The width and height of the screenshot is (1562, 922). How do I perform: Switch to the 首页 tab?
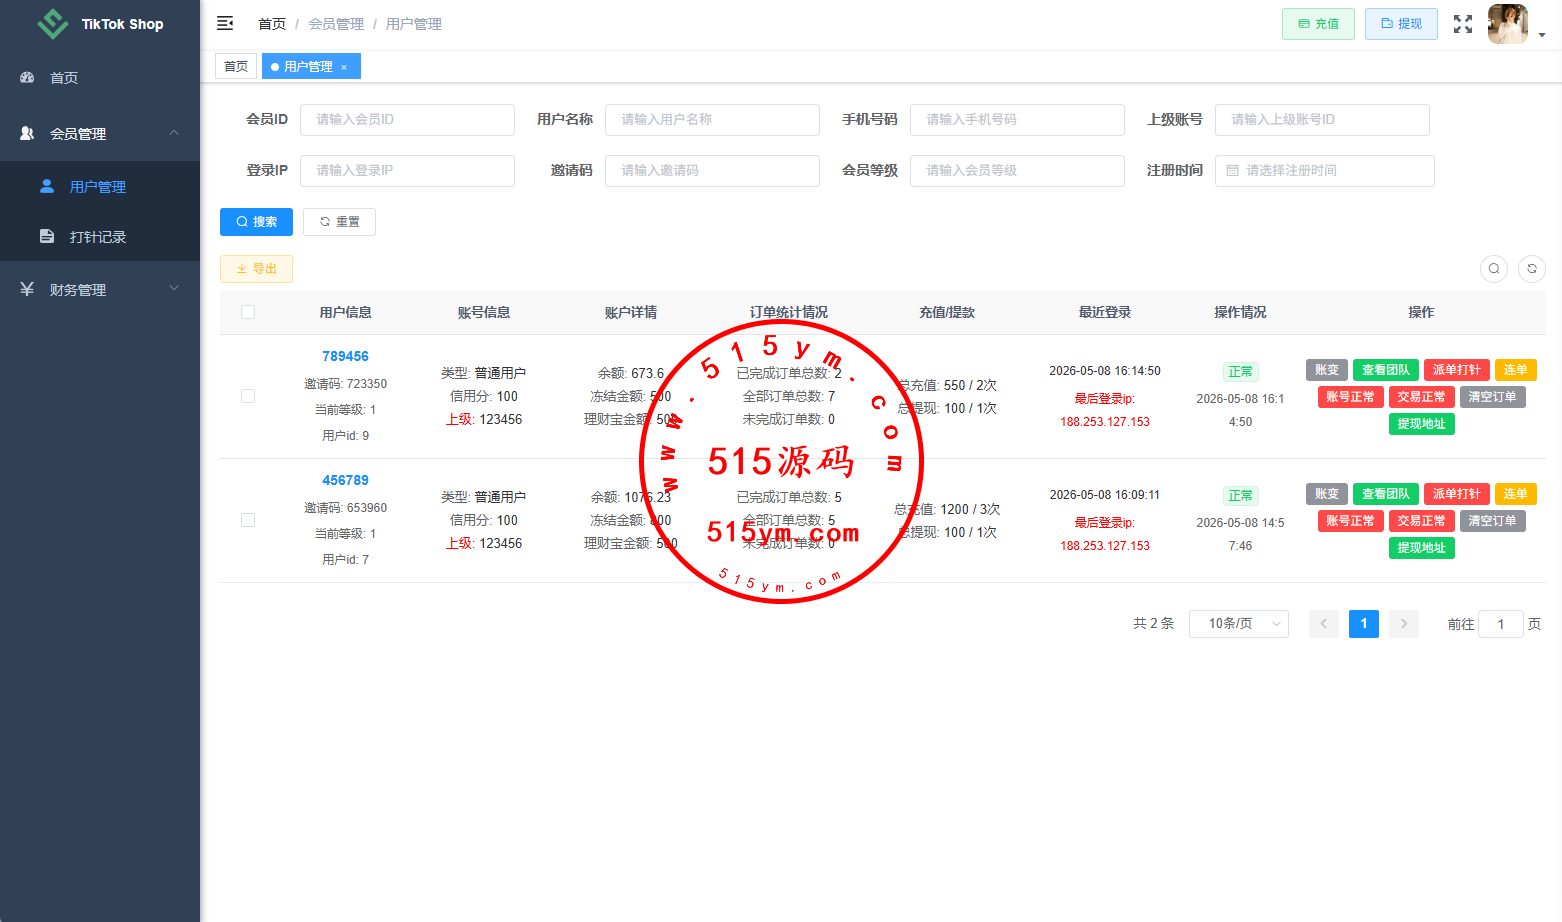tap(236, 66)
